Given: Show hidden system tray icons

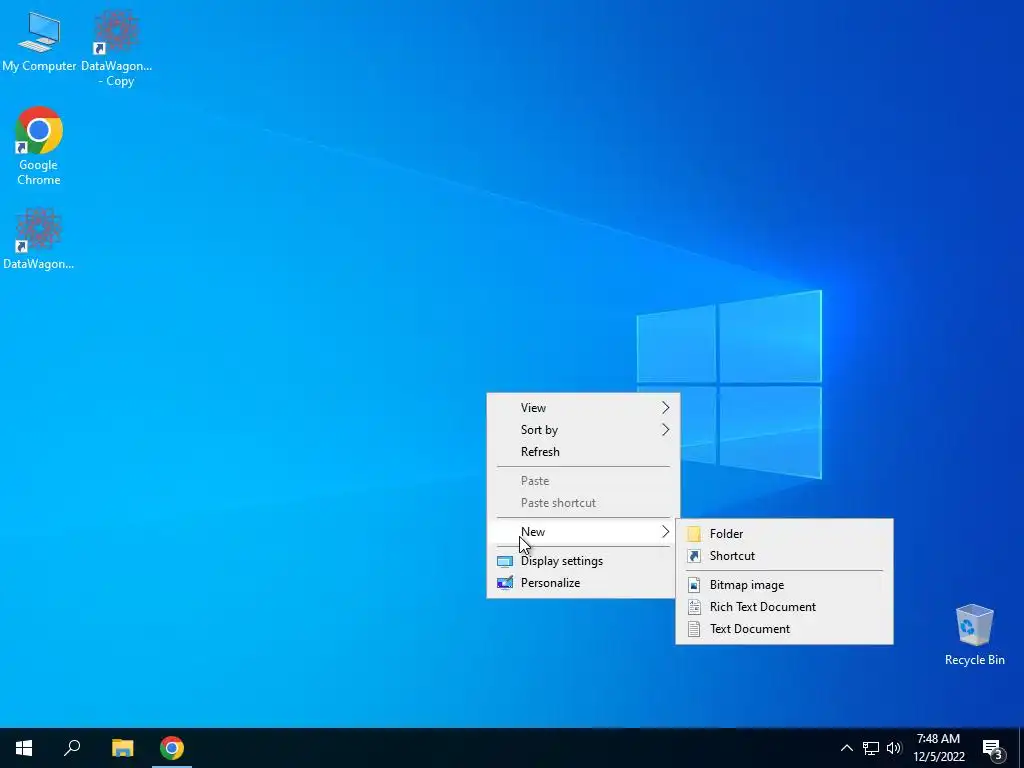Looking at the screenshot, I should click(x=846, y=748).
